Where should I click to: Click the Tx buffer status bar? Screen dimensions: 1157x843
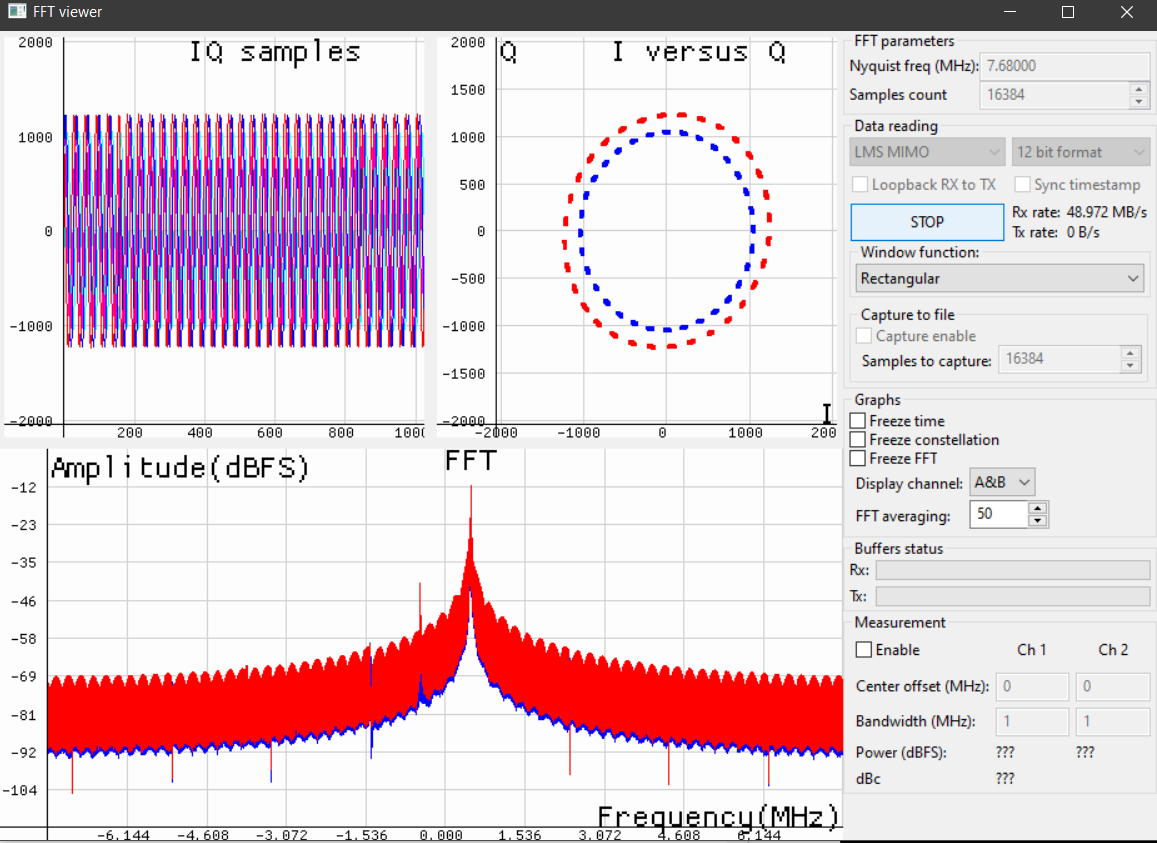coord(1012,597)
